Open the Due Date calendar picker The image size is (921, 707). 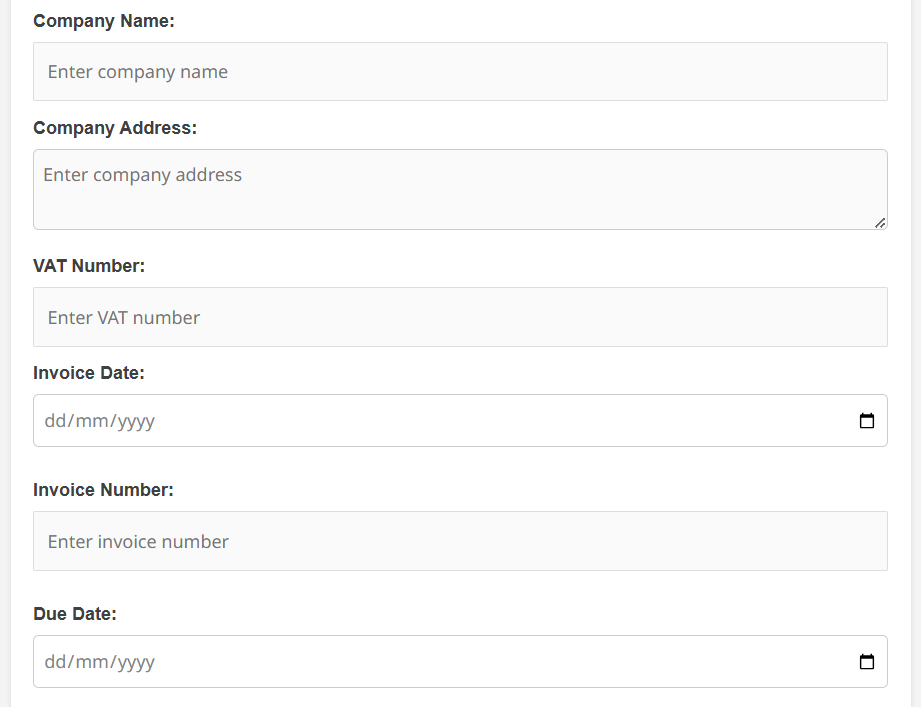867,662
